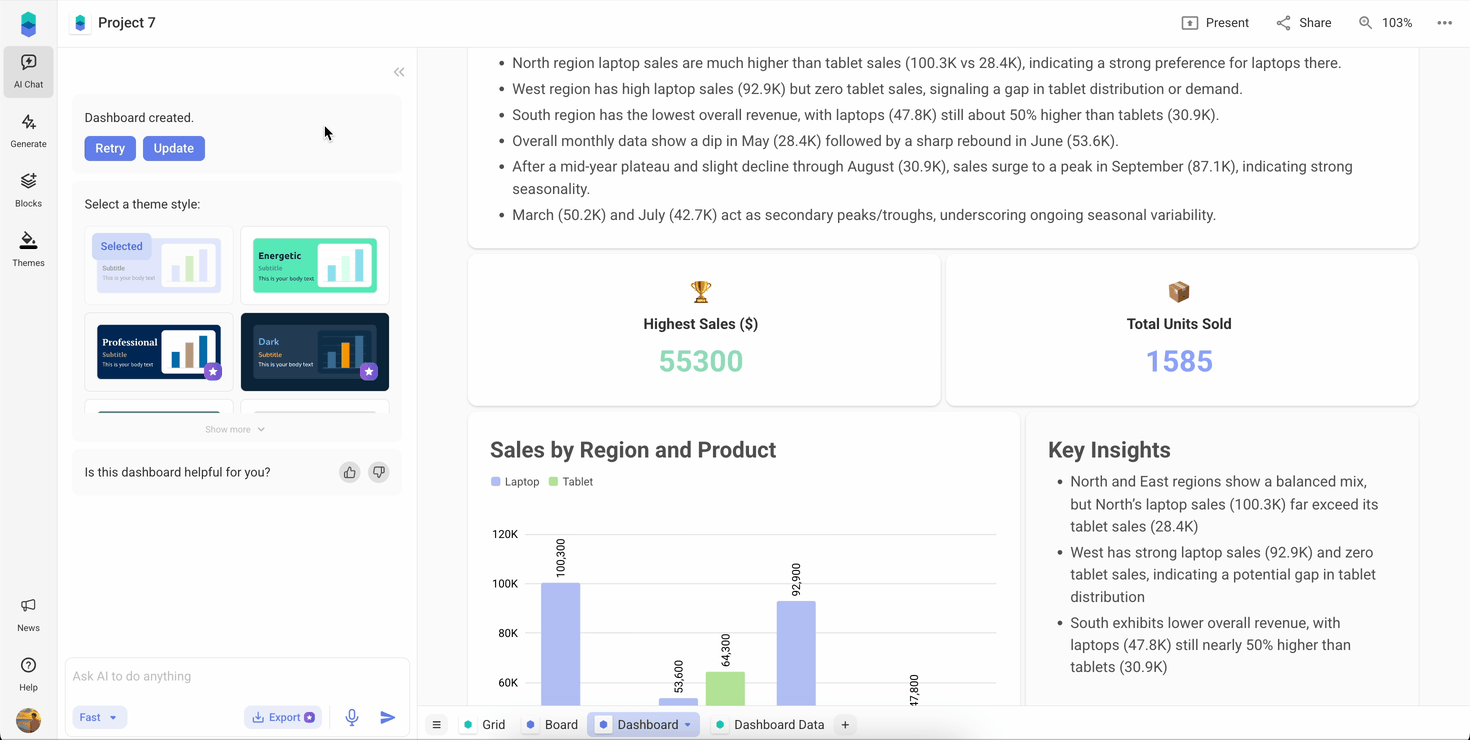Open the Dashboard Data tab
Viewport: 1470px width, 740px height.
click(780, 724)
